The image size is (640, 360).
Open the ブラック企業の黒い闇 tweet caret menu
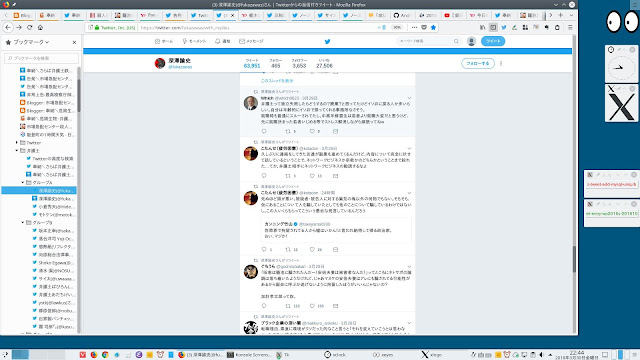click(x=409, y=323)
